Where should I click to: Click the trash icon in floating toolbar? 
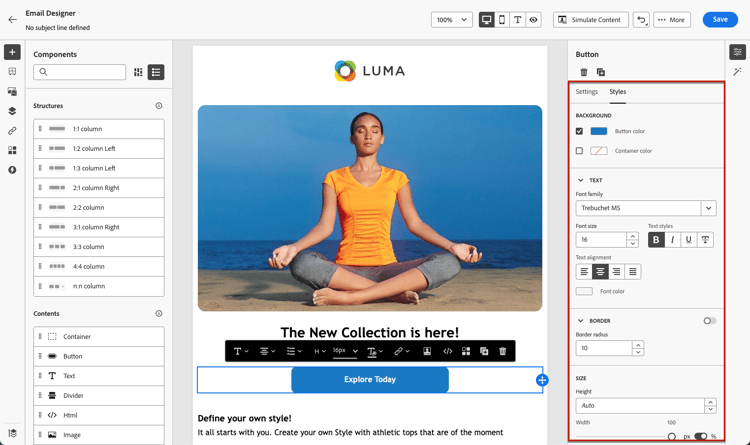click(x=503, y=351)
